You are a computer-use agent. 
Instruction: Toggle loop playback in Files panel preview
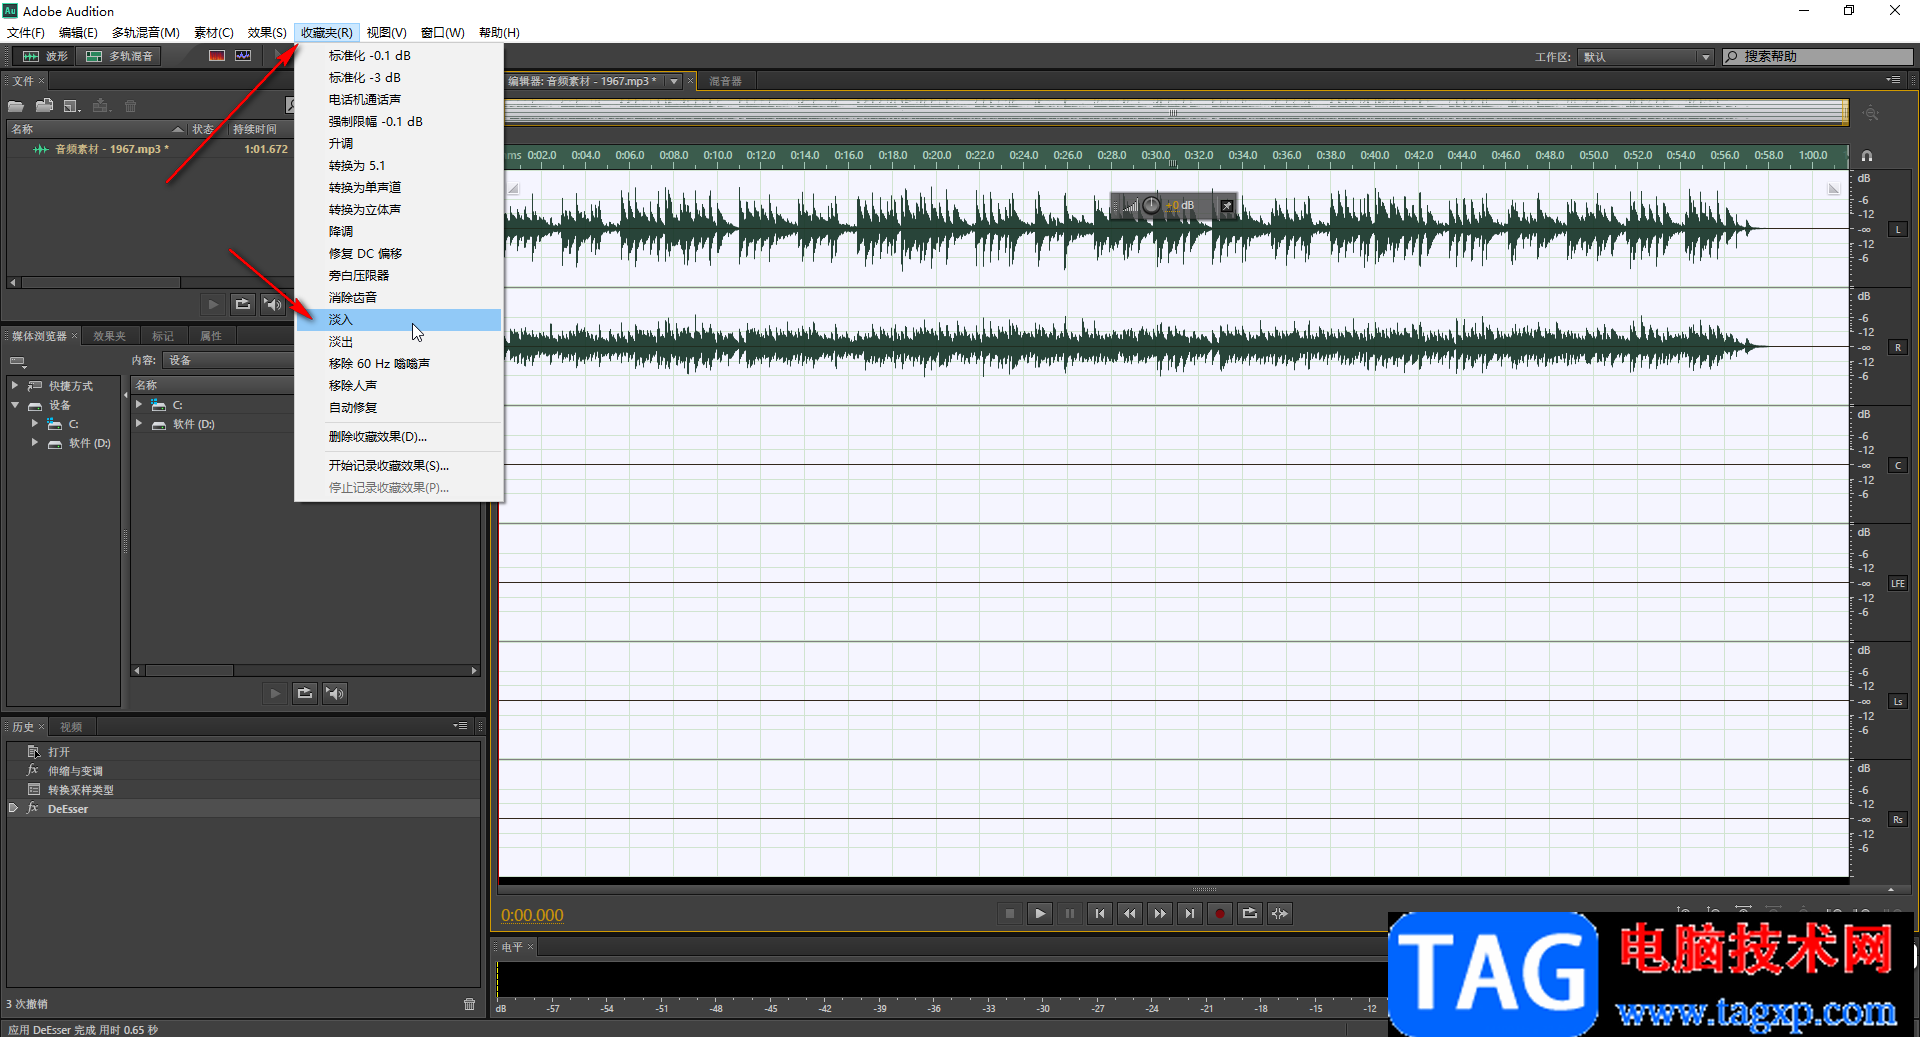(x=243, y=304)
